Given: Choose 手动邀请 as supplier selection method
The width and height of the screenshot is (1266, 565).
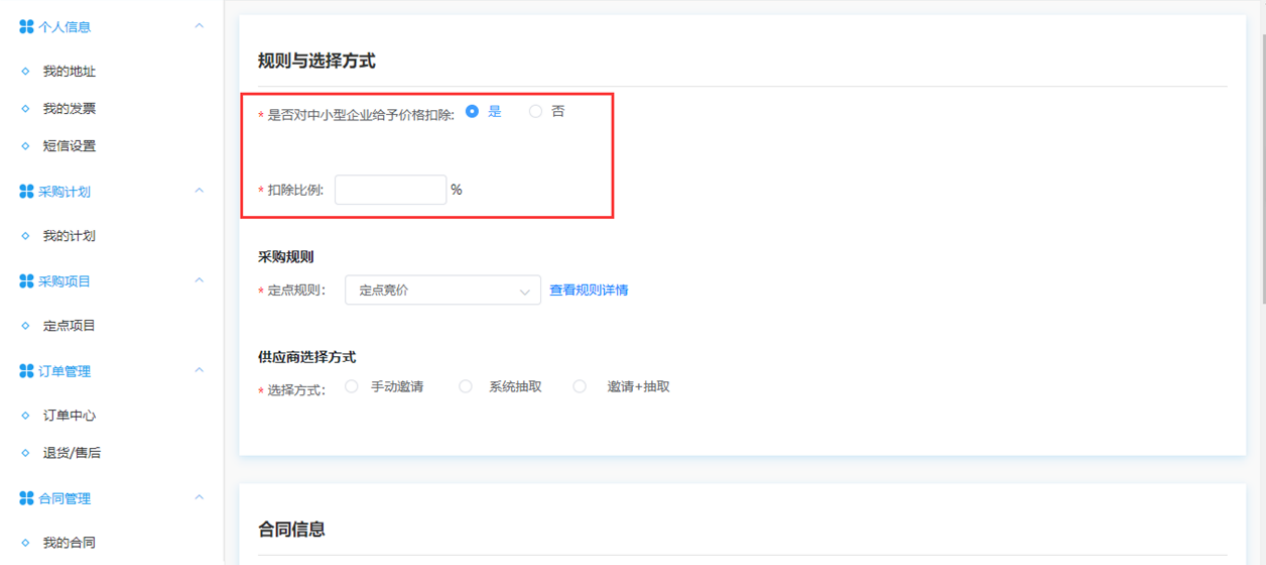Looking at the screenshot, I should (x=352, y=387).
